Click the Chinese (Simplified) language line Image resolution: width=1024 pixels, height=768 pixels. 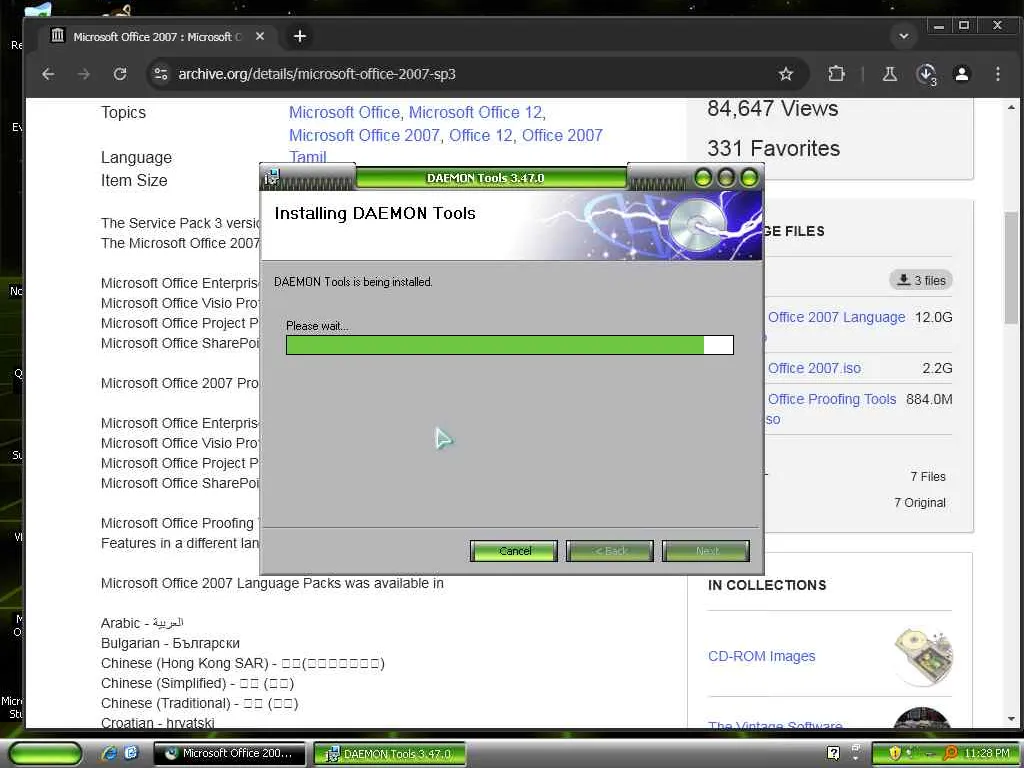tap(197, 683)
